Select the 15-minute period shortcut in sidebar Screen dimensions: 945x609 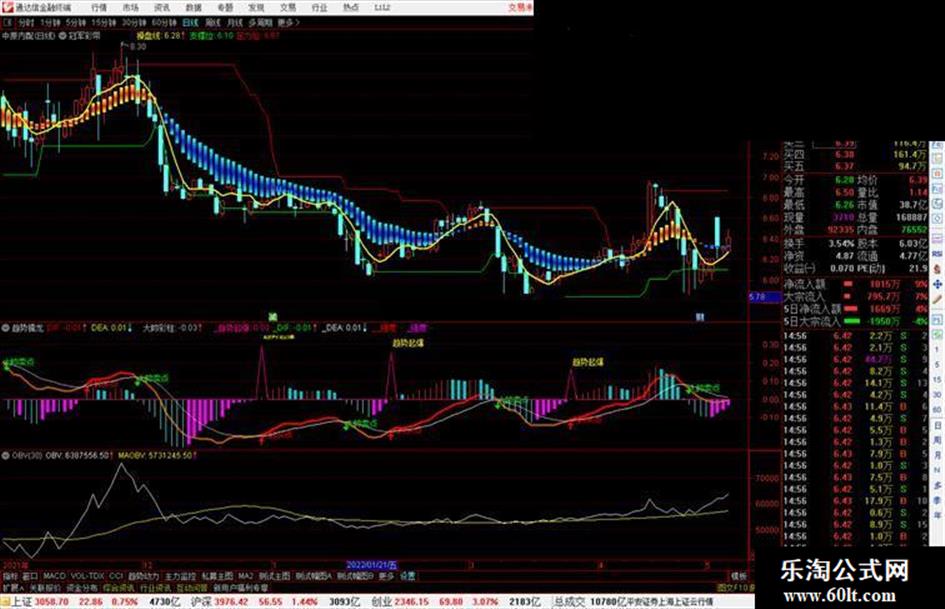[937, 380]
